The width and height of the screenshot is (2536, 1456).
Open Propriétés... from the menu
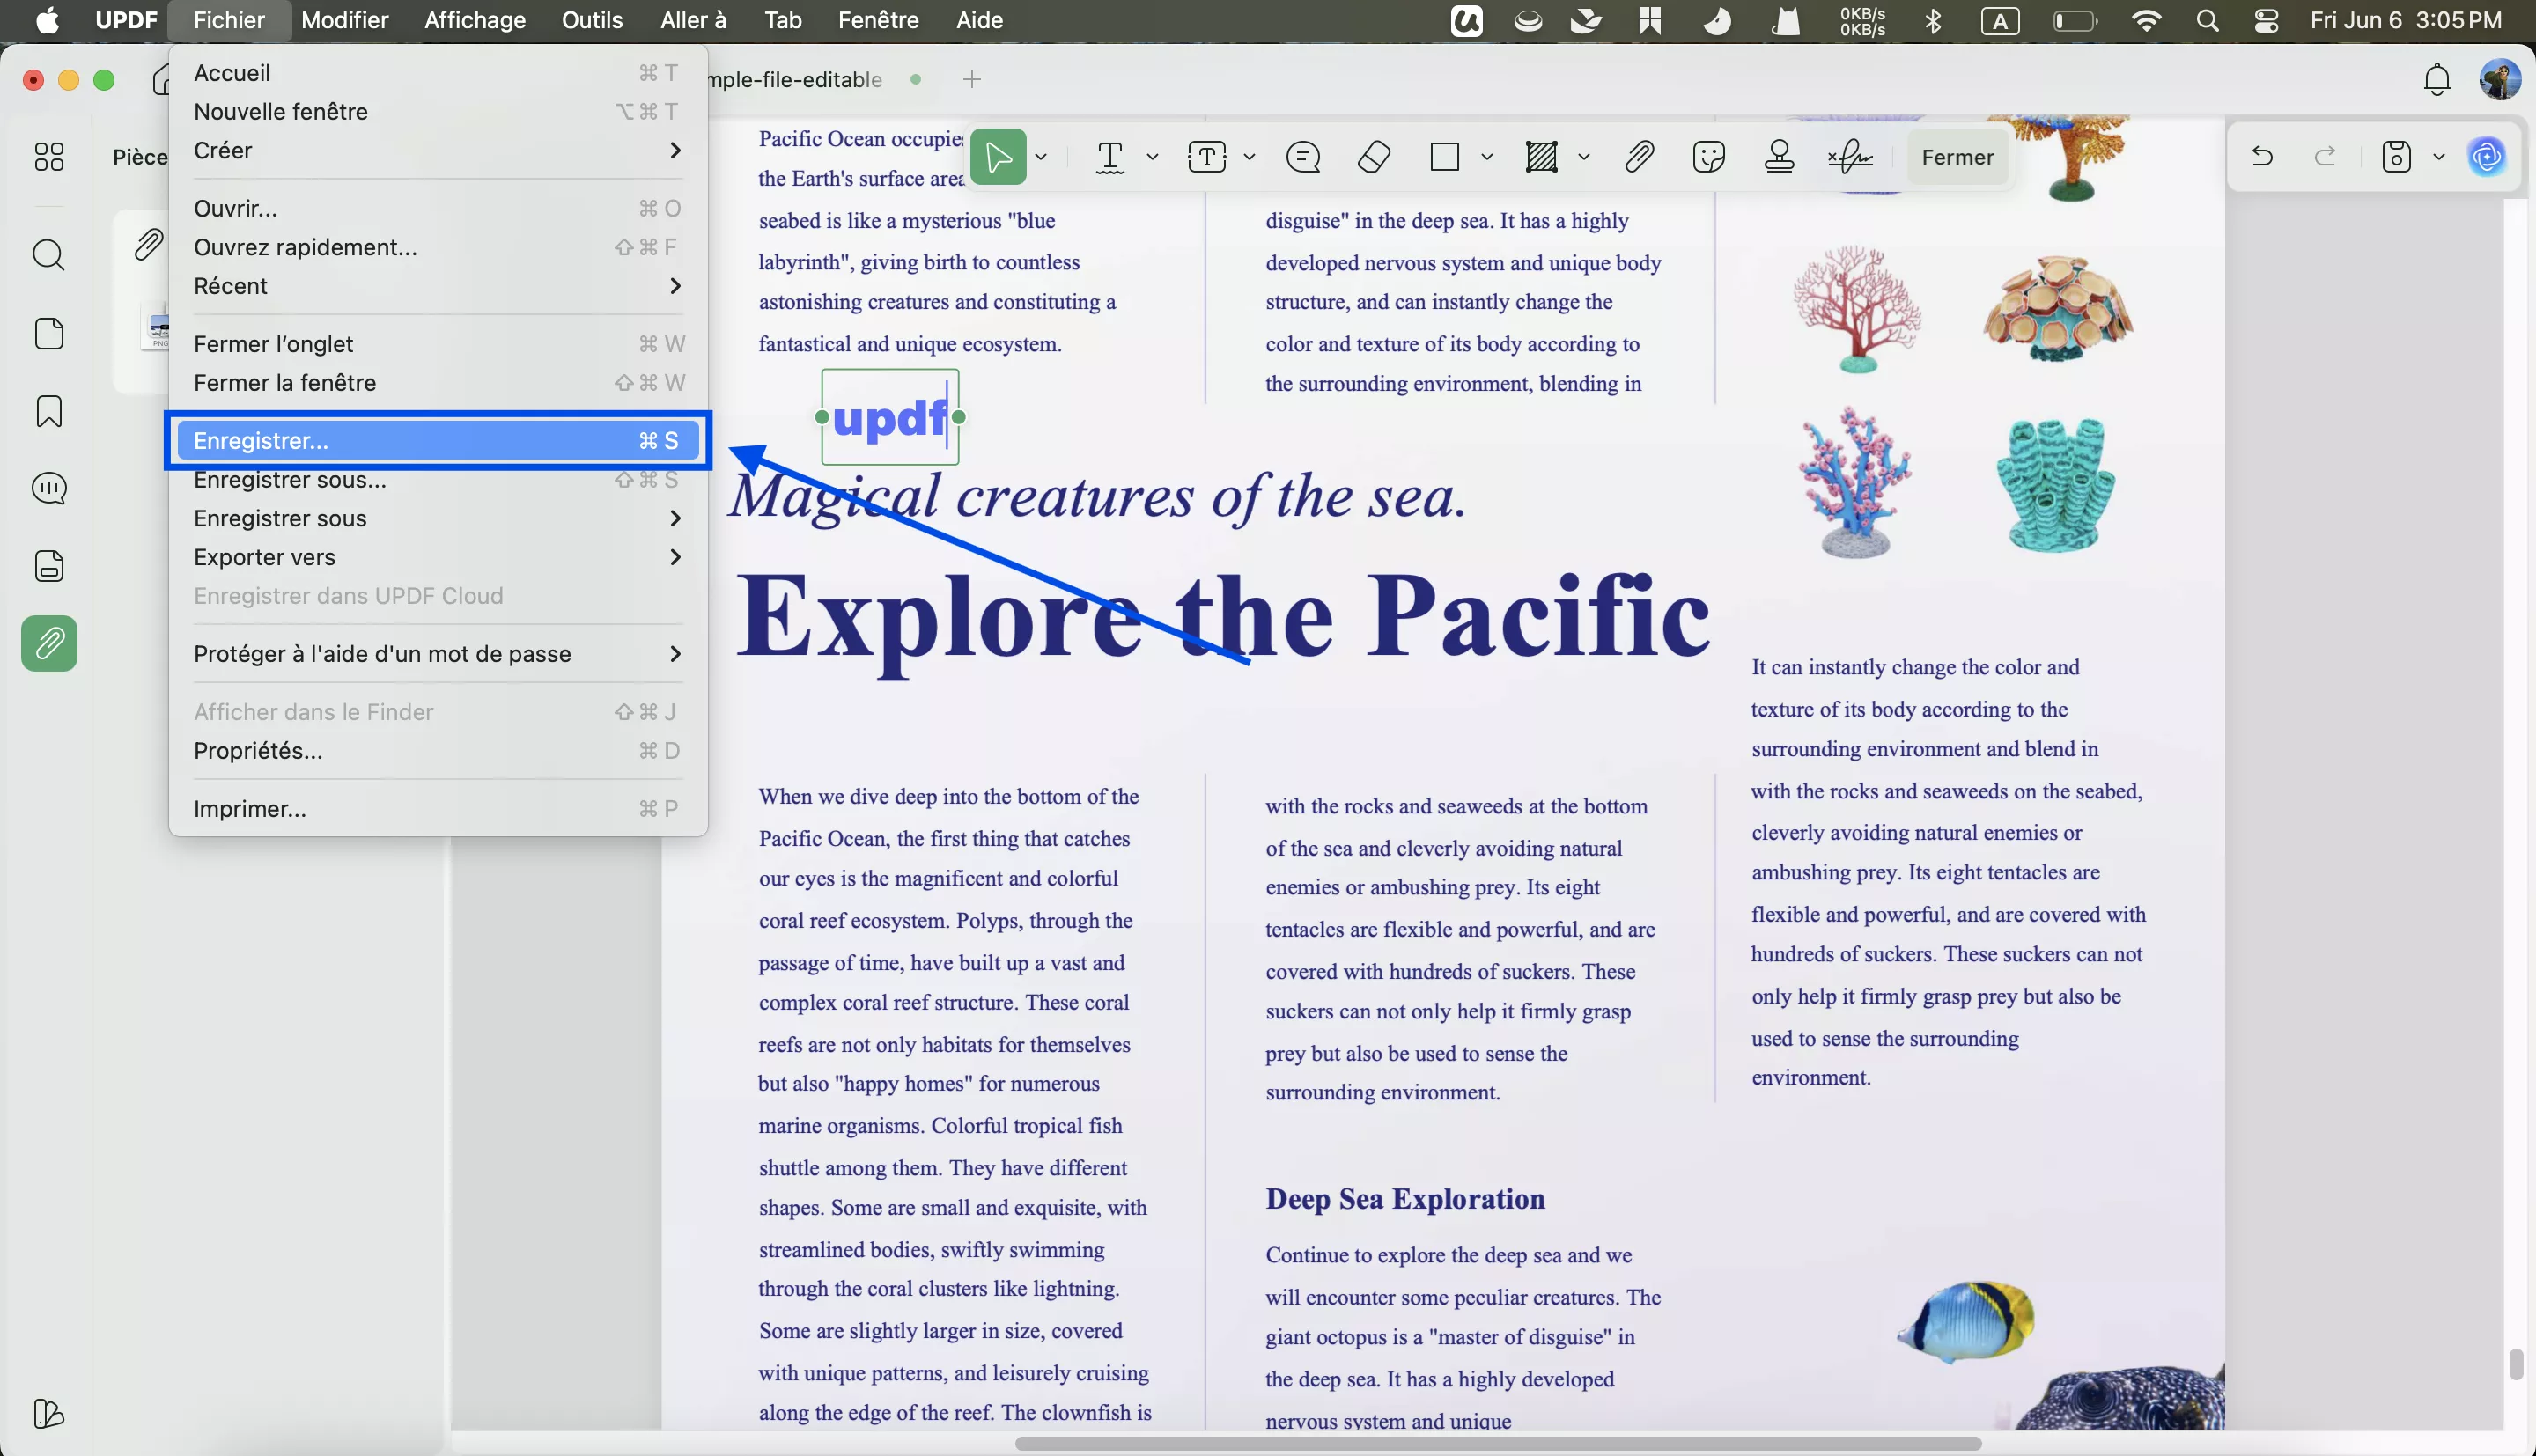438,751
